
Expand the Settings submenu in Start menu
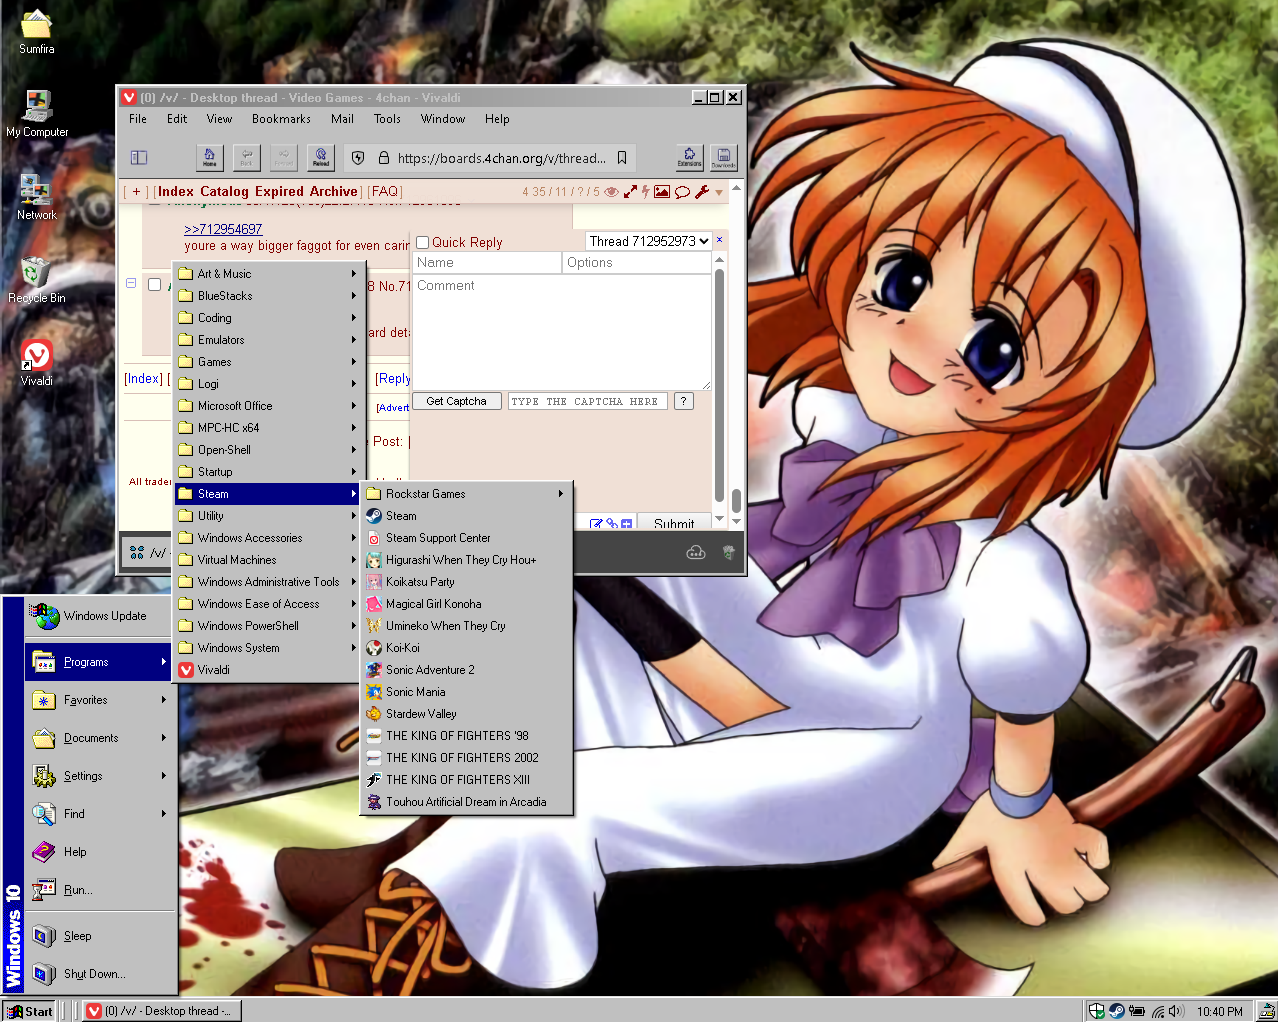(x=99, y=776)
